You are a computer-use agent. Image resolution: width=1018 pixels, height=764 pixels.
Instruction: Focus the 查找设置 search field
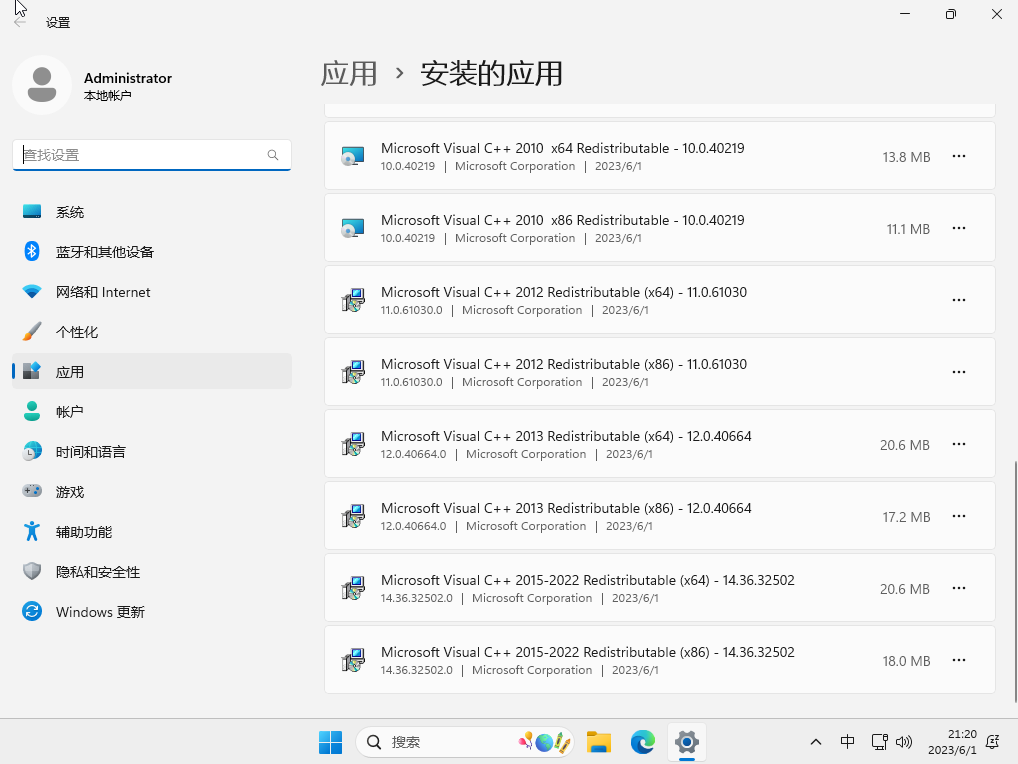point(152,155)
